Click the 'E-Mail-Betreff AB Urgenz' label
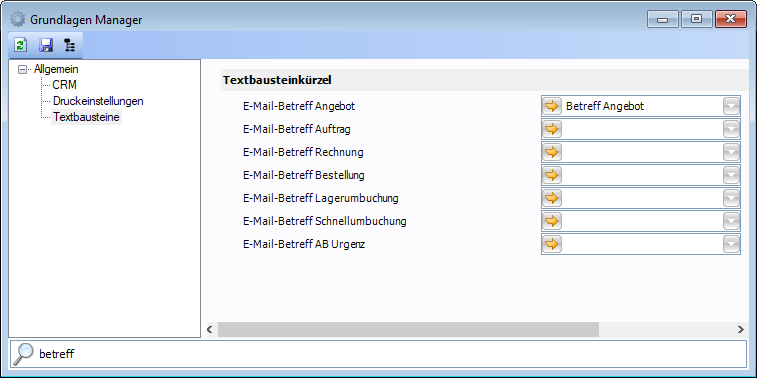 point(304,244)
